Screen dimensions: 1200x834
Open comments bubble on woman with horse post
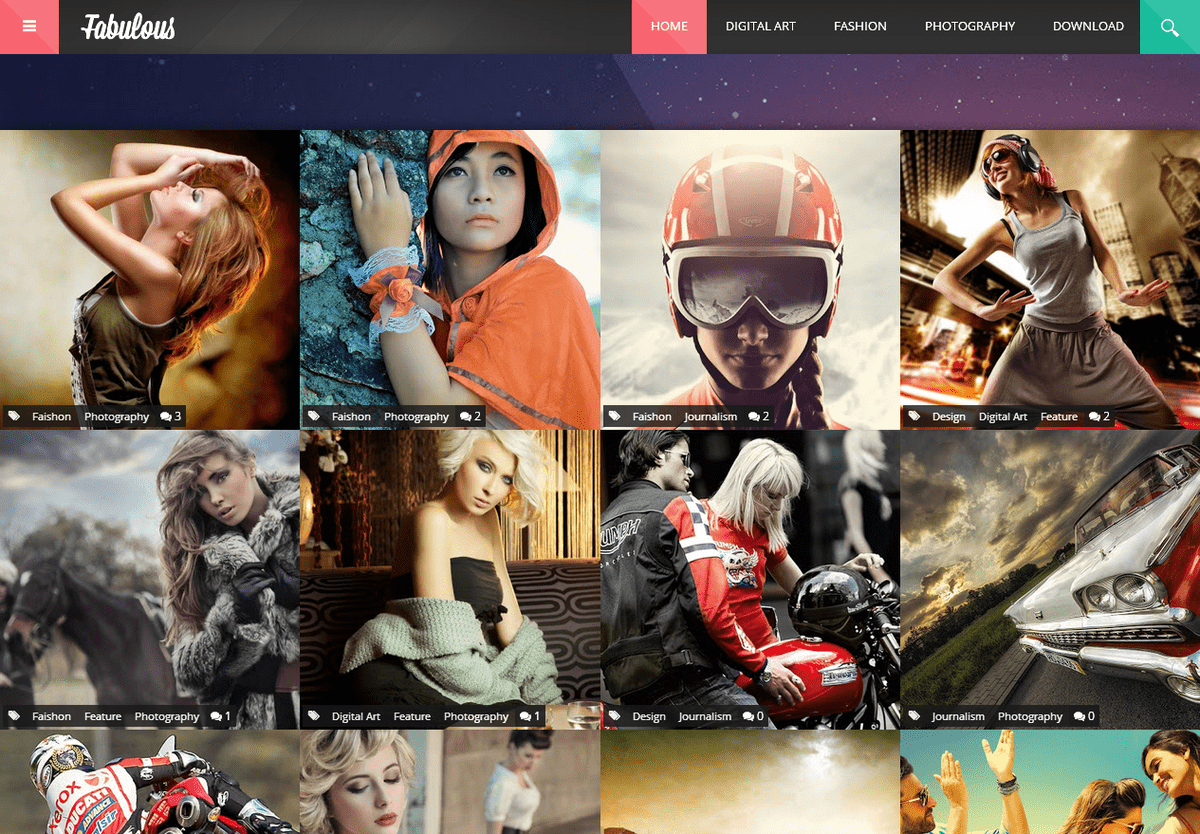coord(221,716)
